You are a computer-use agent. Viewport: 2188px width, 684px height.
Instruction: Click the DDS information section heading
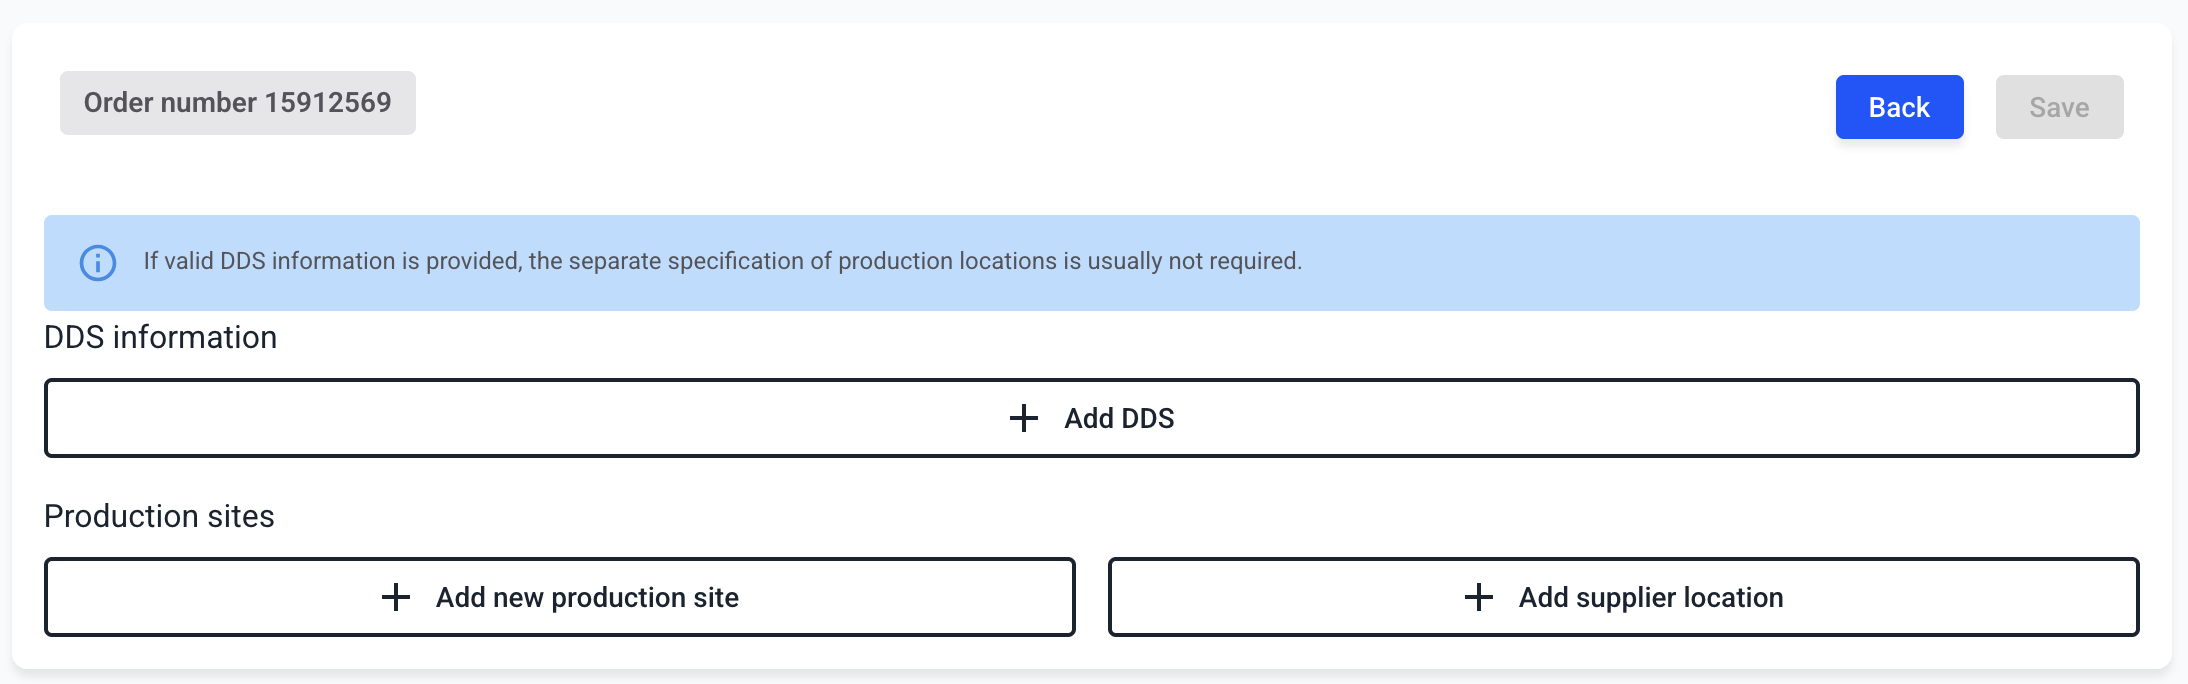160,337
